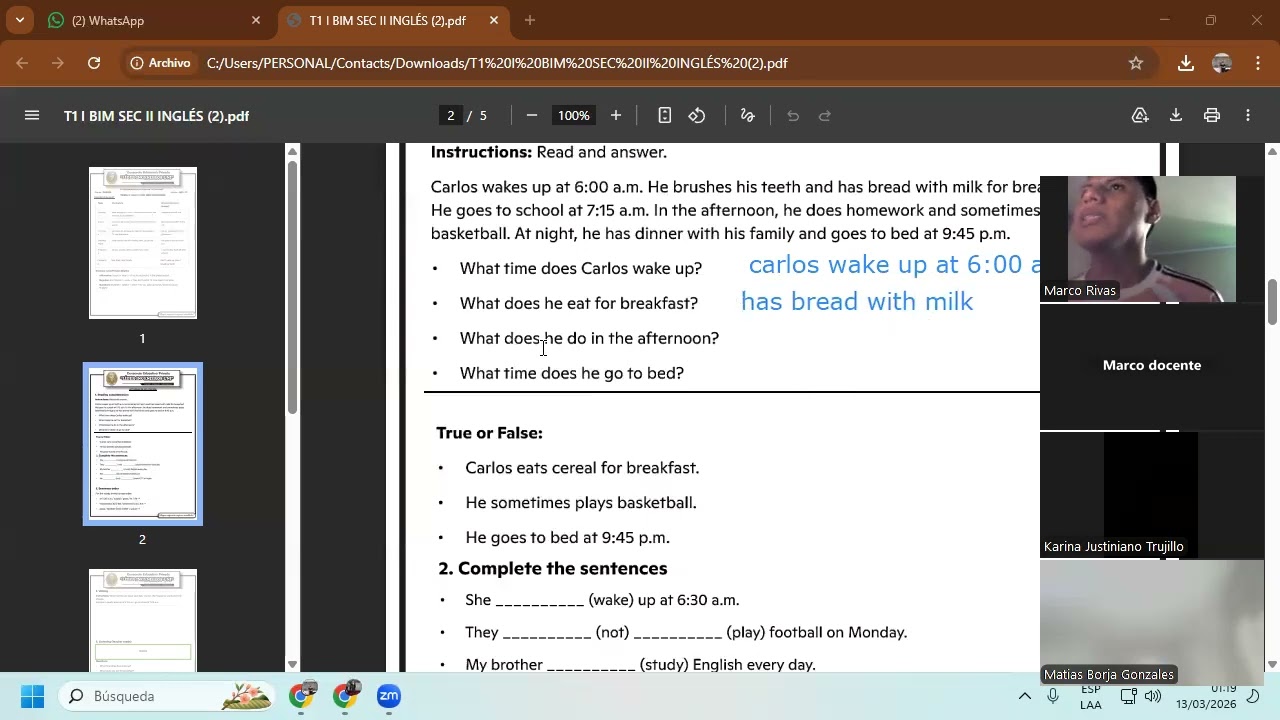Open PDF viewer more actions menu
The height and width of the screenshot is (720, 1280).
pyautogui.click(x=1248, y=116)
